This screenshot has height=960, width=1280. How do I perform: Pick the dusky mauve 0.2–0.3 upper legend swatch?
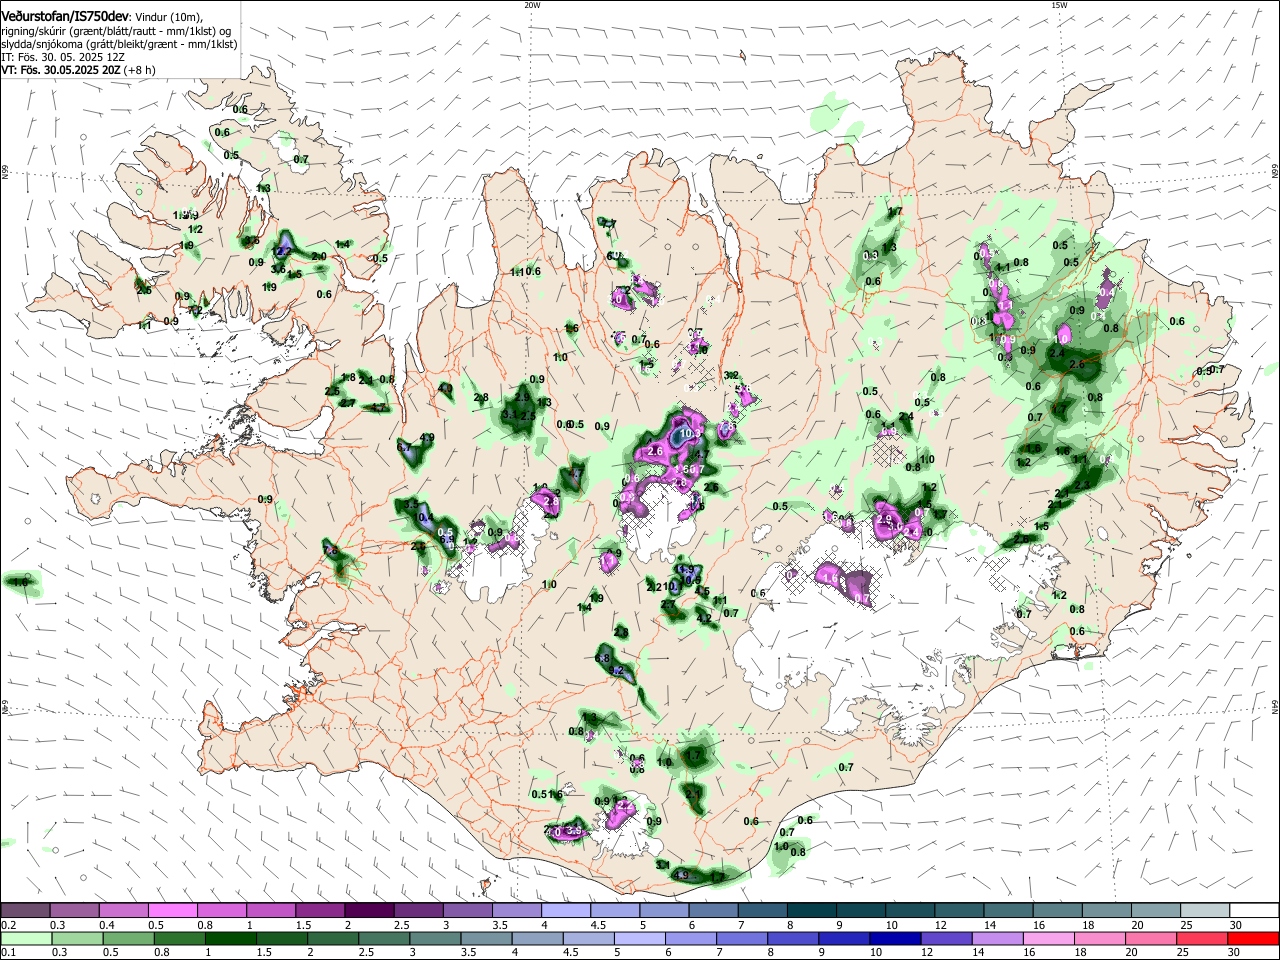coord(25,911)
